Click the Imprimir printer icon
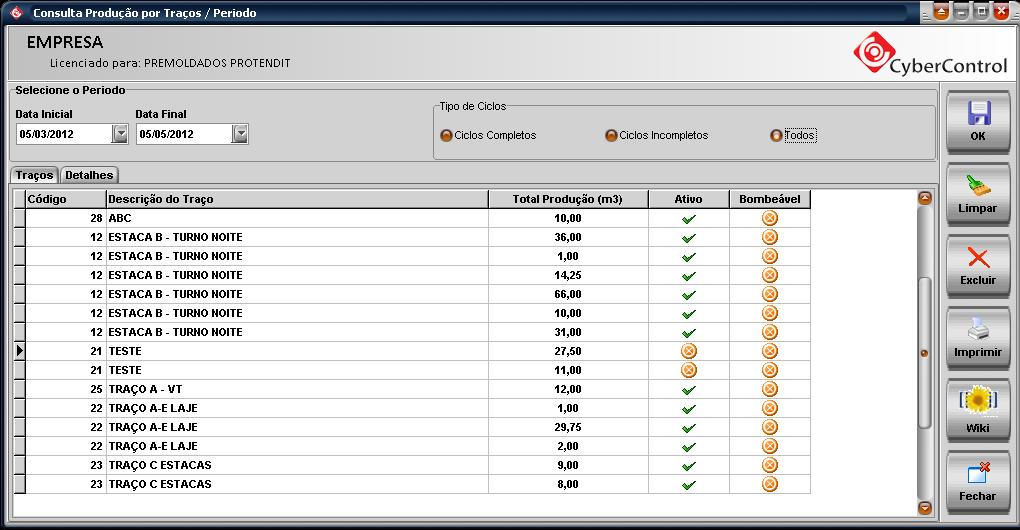Screen dimensions: 1020x530 (977, 330)
